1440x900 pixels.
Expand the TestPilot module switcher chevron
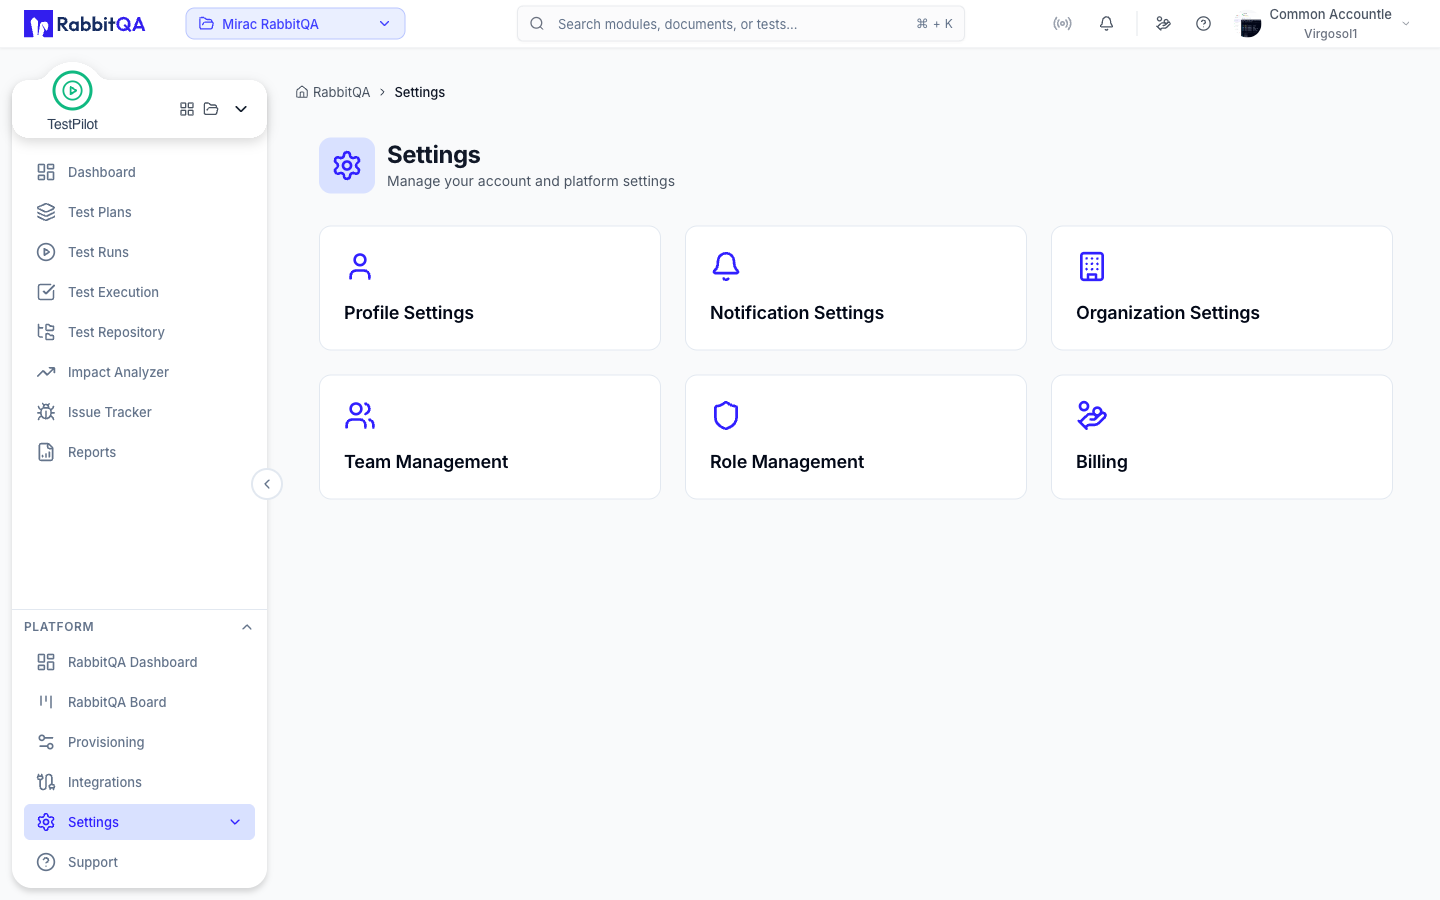[241, 109]
